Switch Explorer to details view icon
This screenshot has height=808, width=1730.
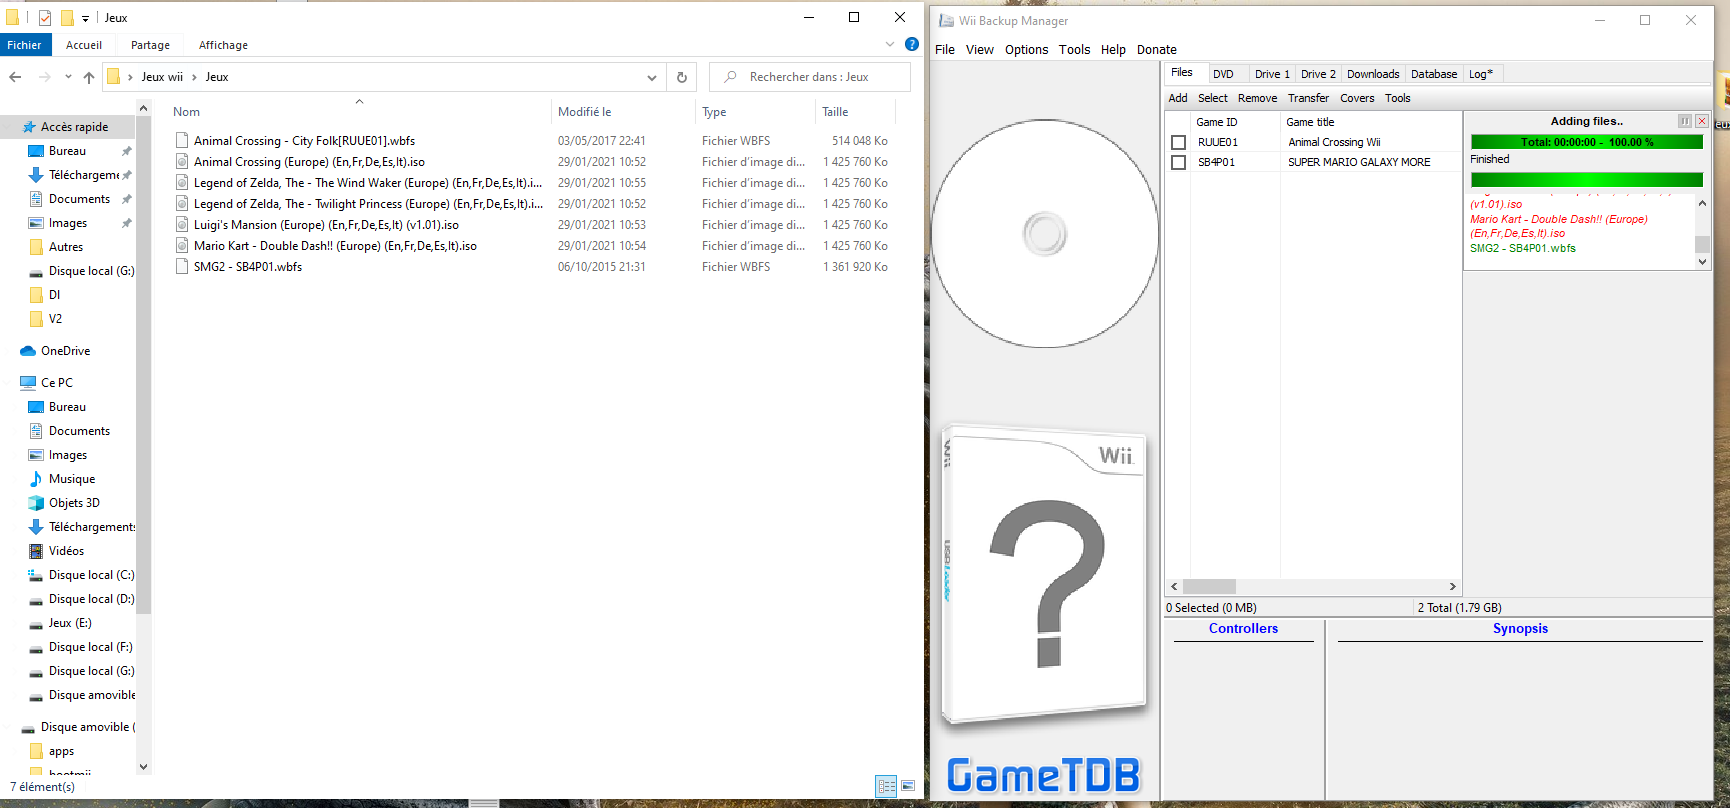[x=886, y=786]
